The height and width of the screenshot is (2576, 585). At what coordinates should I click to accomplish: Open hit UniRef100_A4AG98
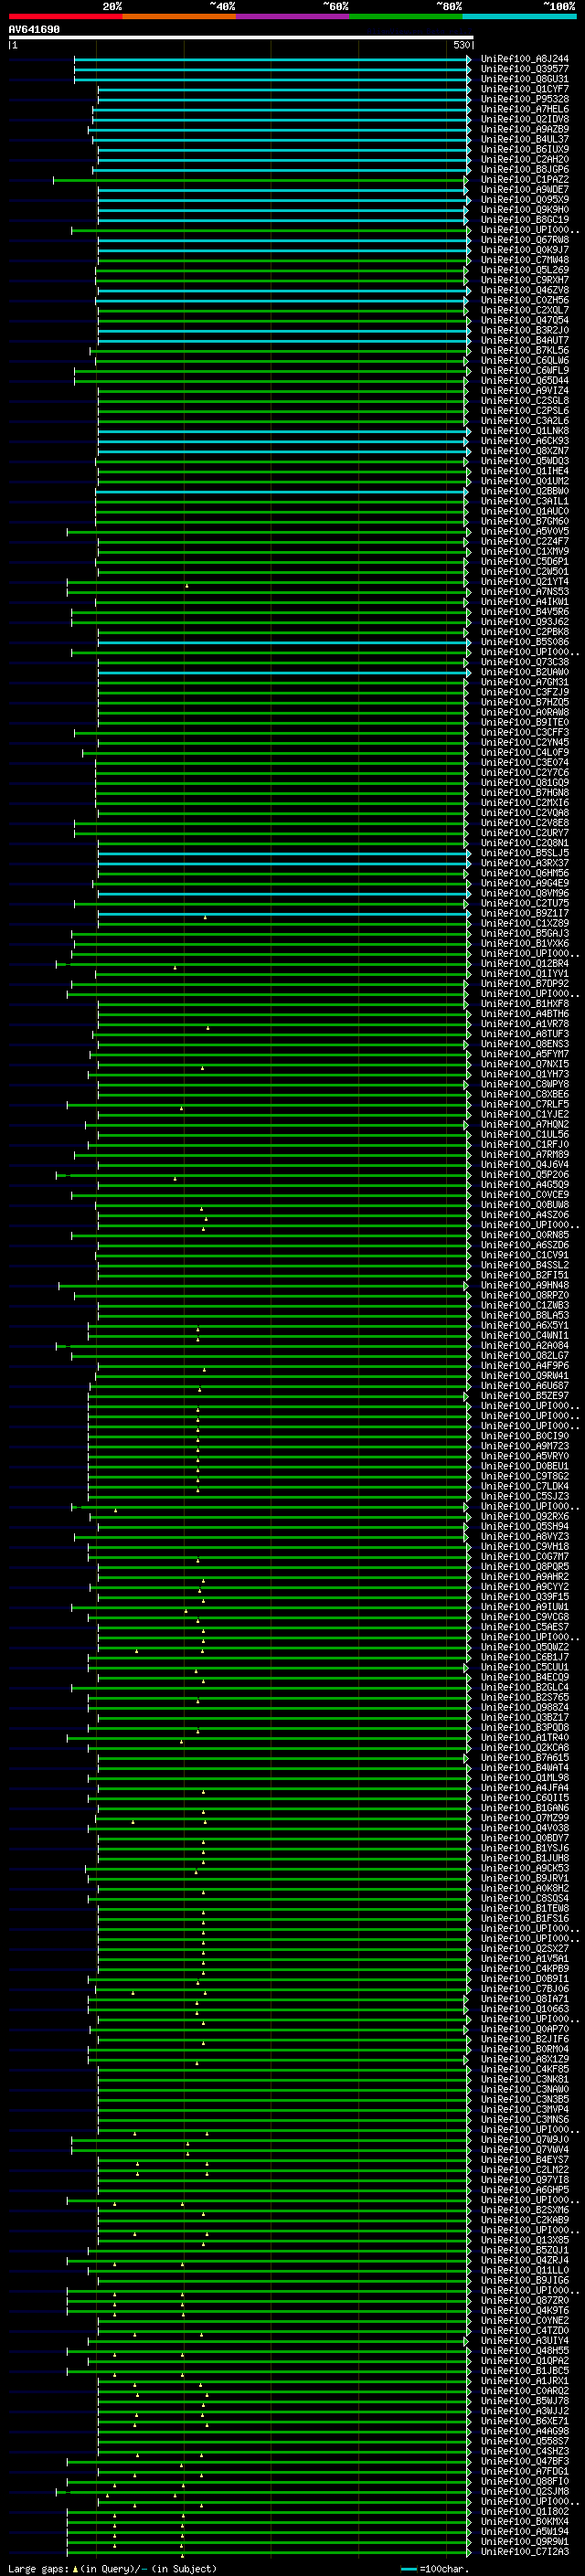(525, 2432)
